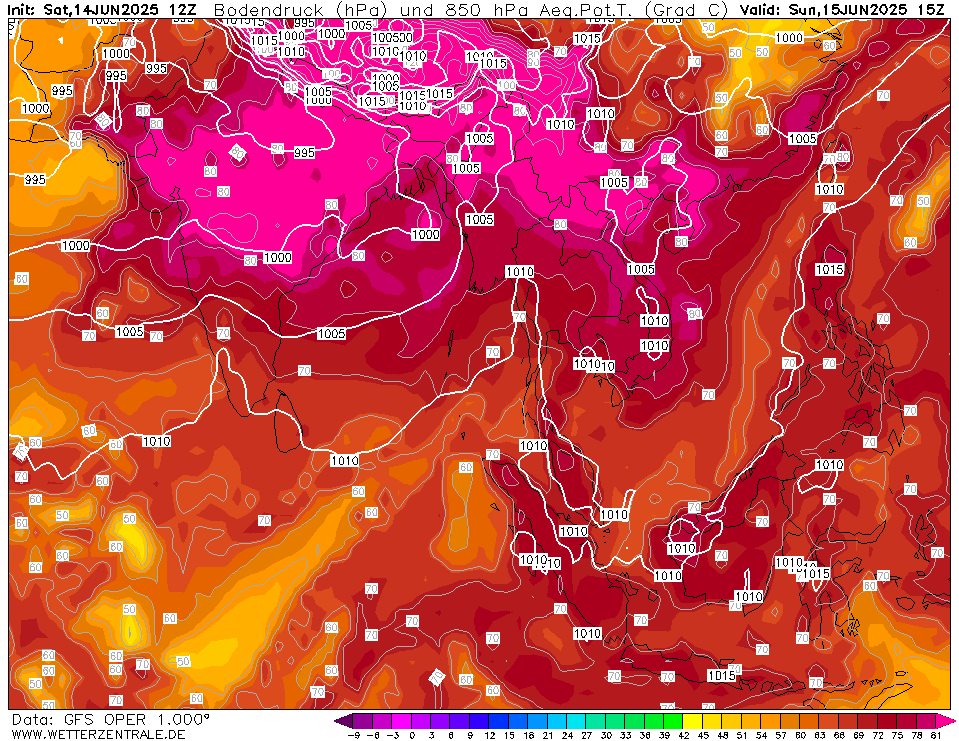
Task: Open the WWW.WETTERZENTRALE.DE link text
Action: (98, 734)
